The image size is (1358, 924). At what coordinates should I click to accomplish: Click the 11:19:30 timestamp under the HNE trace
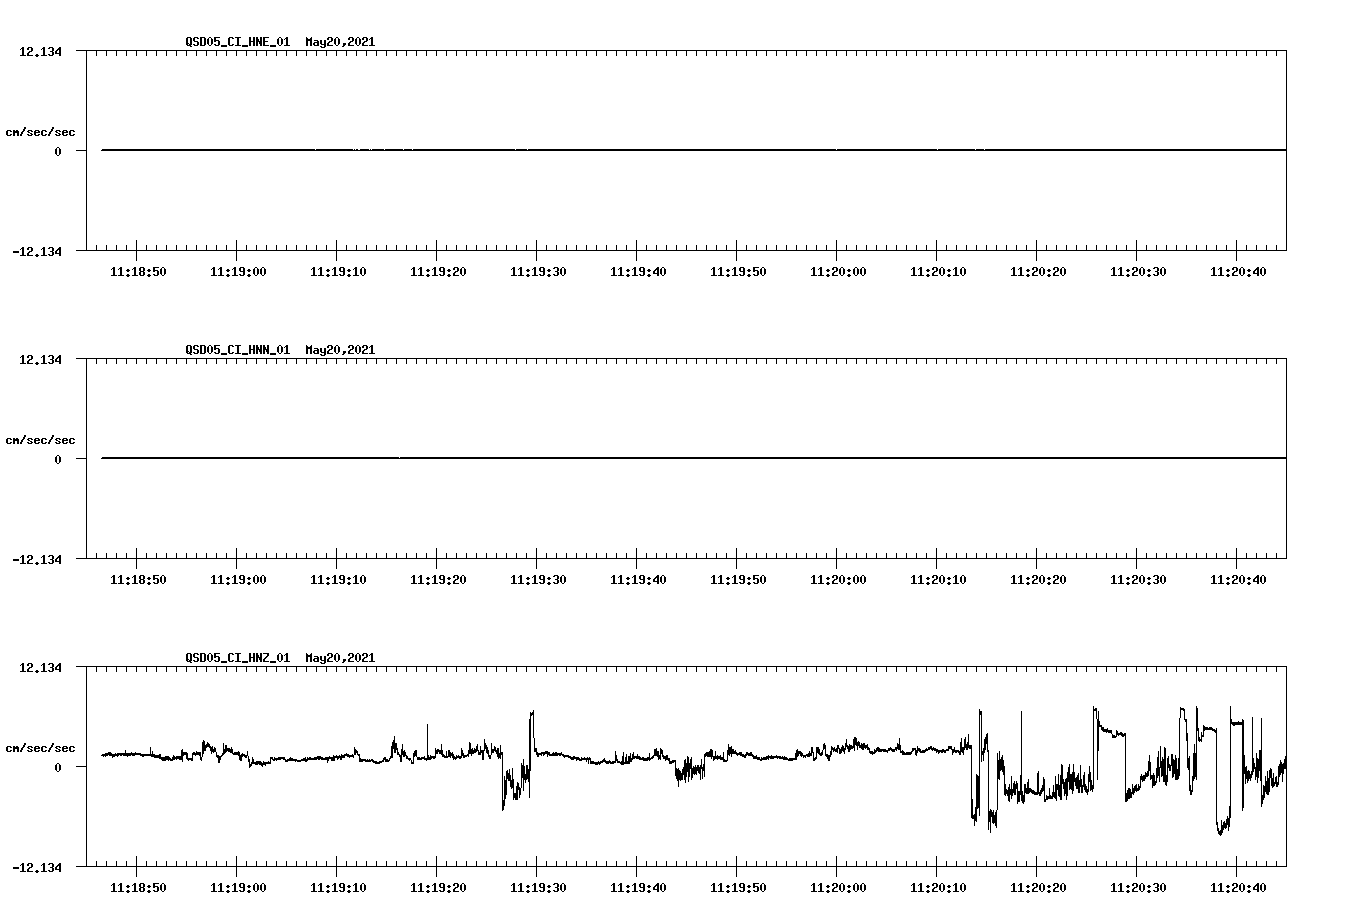pos(539,270)
